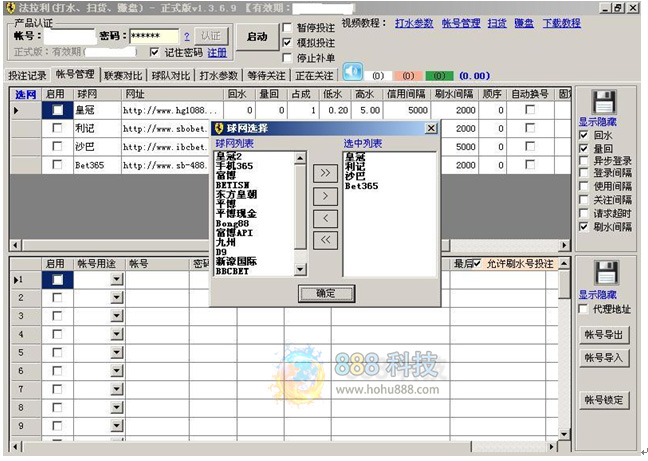
Task: Open the 扫货 video tutorial link
Action: (497, 23)
